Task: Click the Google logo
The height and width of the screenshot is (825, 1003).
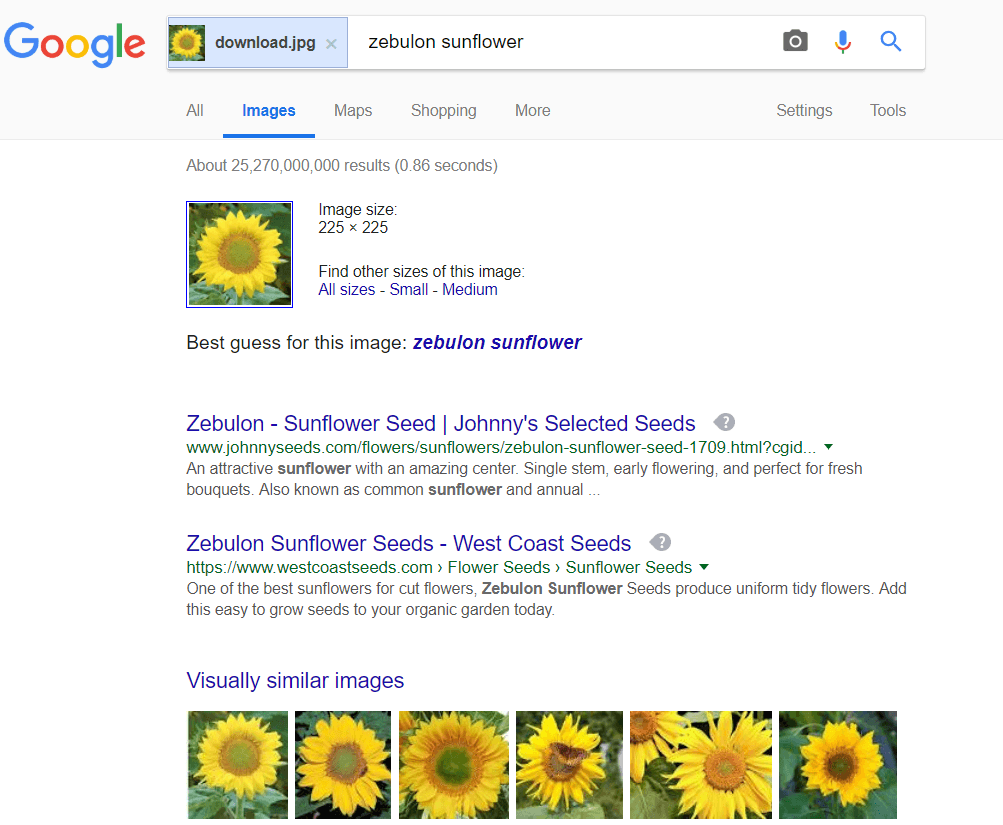Action: (74, 44)
